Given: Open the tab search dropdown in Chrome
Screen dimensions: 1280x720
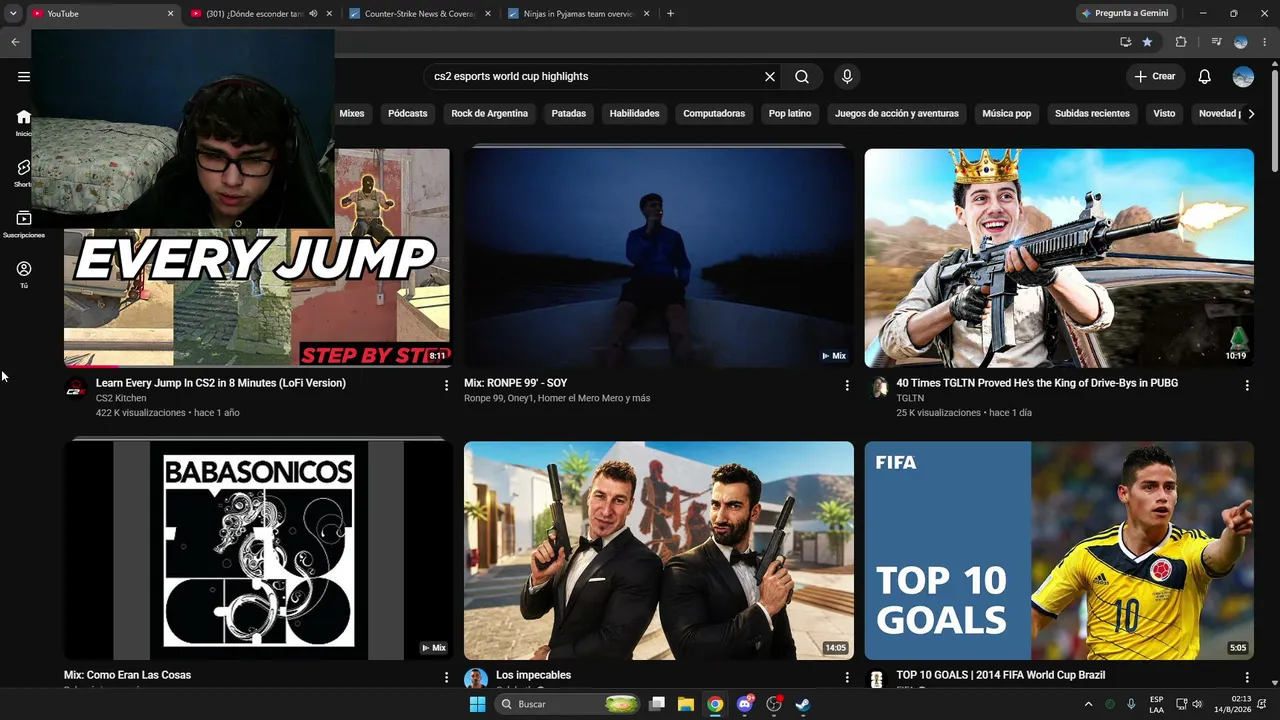Looking at the screenshot, I should (13, 14).
